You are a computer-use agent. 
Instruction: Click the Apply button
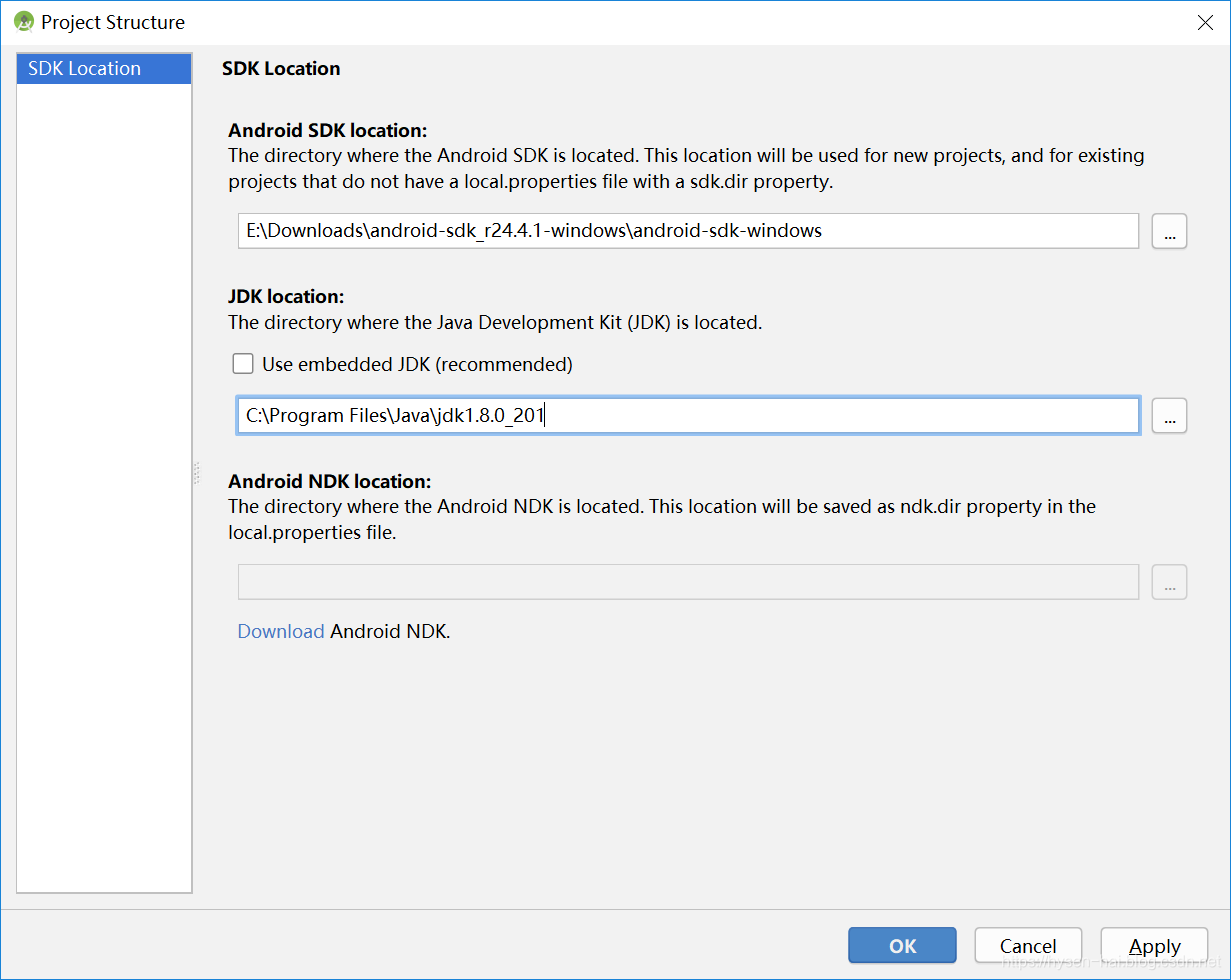1155,946
